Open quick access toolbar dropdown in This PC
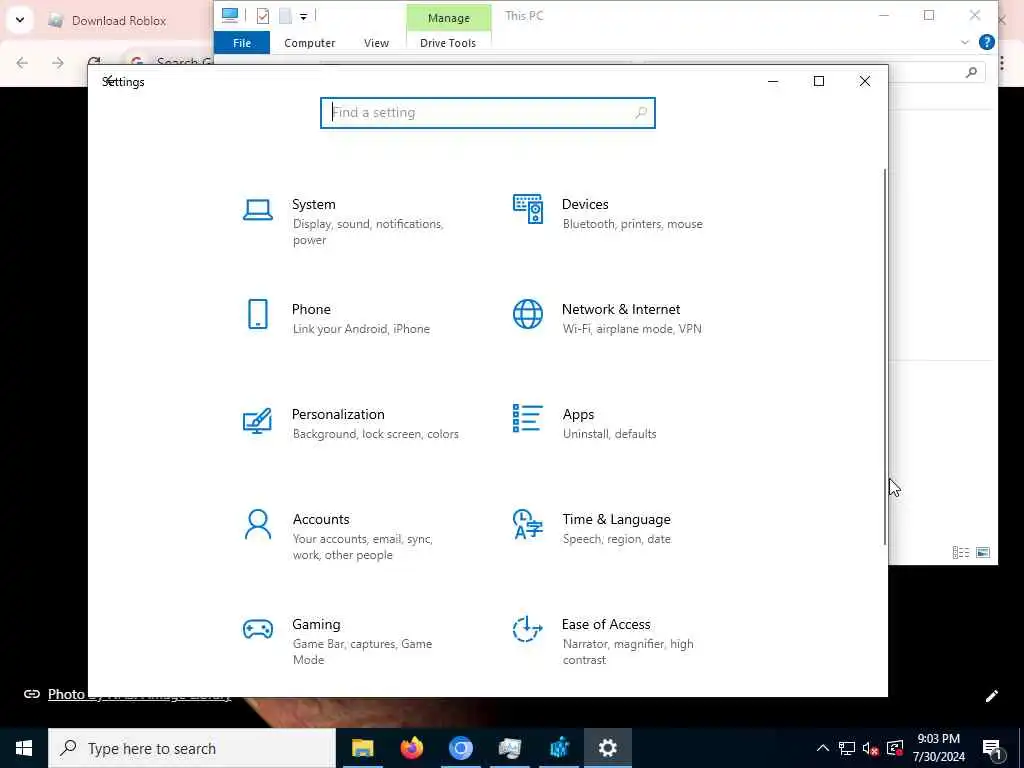Image resolution: width=1024 pixels, height=768 pixels. [304, 16]
